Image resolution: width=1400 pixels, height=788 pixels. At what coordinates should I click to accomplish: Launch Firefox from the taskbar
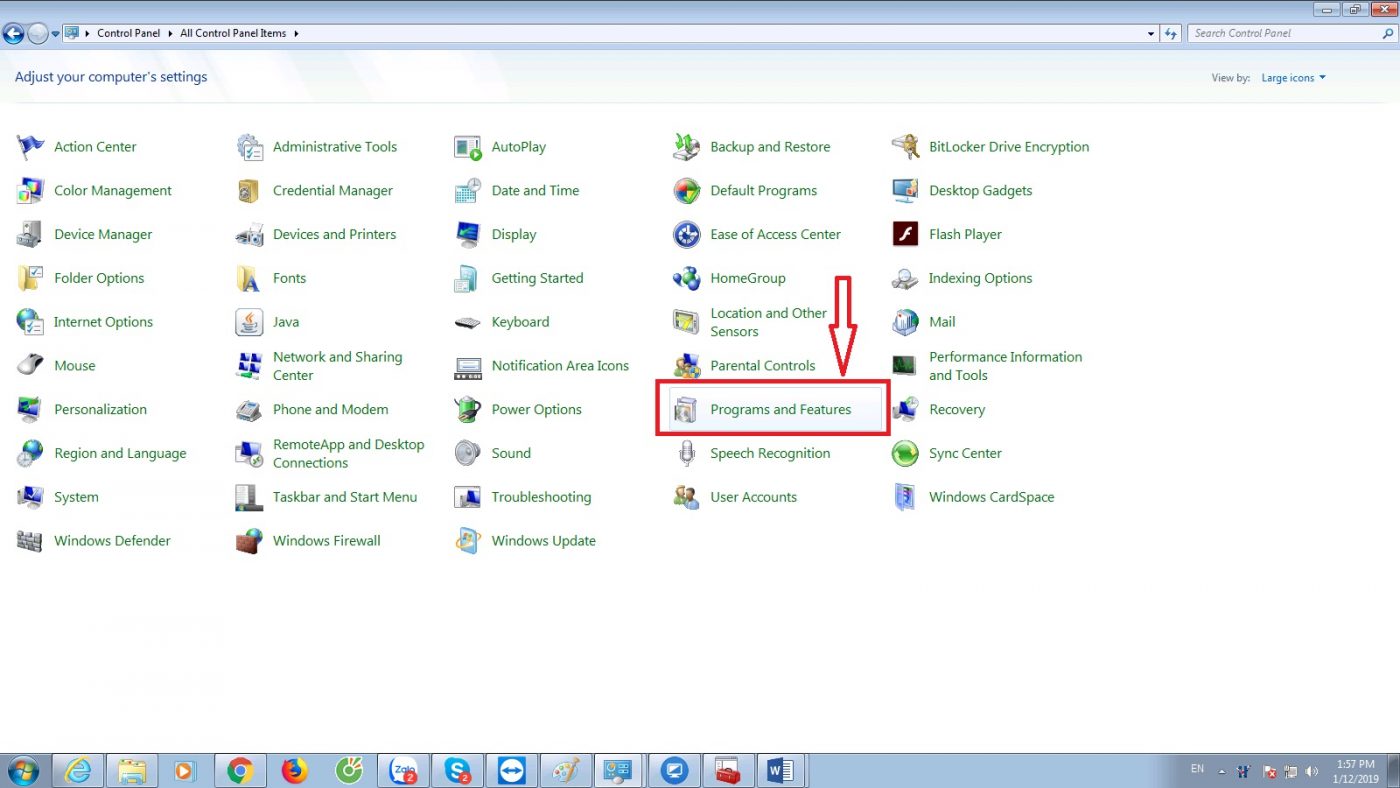(x=294, y=771)
